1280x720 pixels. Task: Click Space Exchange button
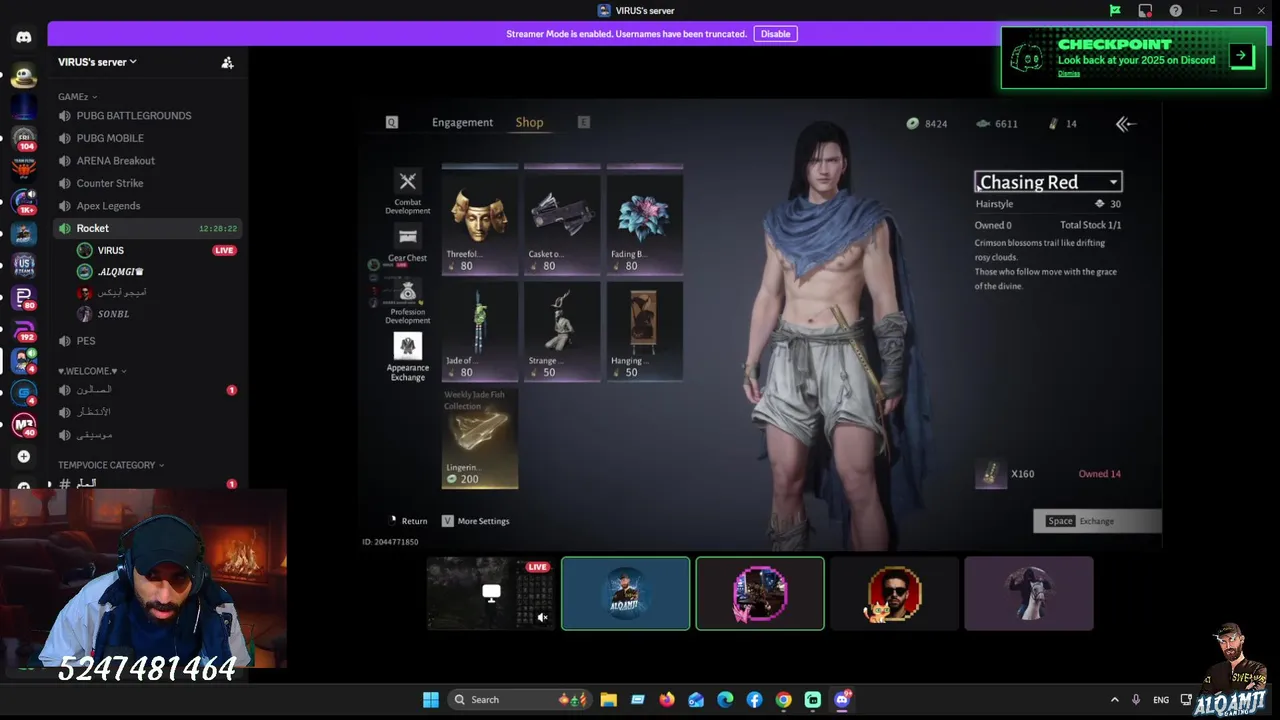[x=1097, y=521]
